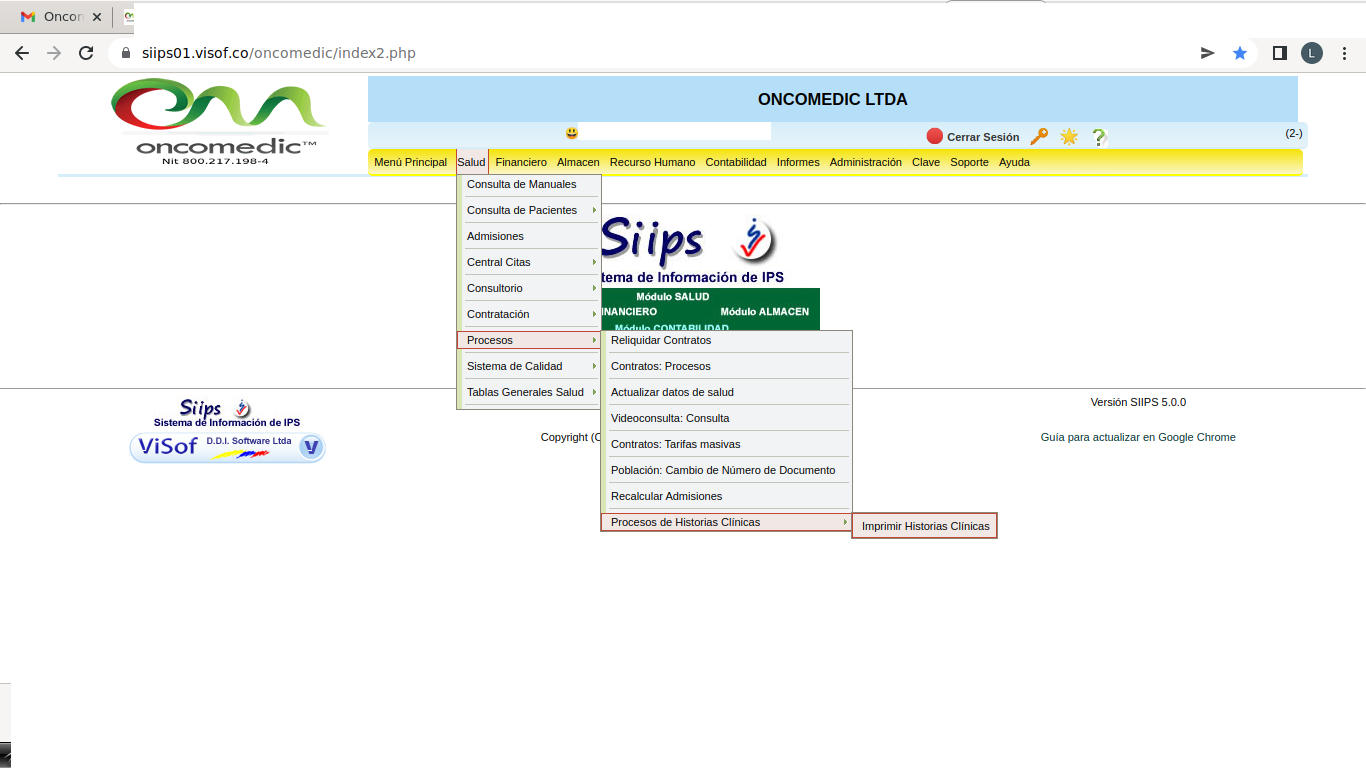Click the smiley face icon in header
The height and width of the screenshot is (768, 1366).
point(572,133)
